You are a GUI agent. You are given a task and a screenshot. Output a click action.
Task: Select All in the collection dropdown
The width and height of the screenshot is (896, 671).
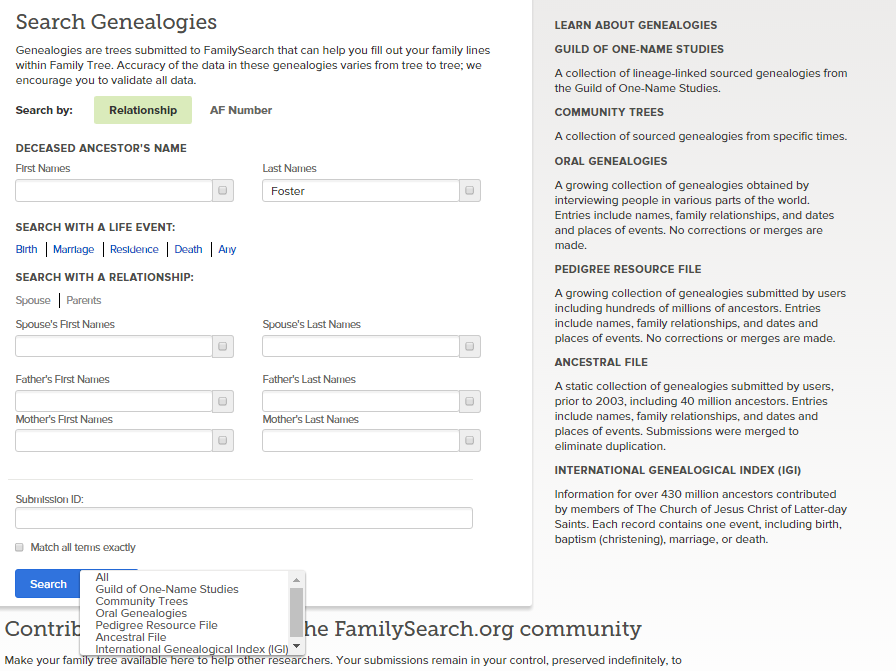tap(100, 577)
